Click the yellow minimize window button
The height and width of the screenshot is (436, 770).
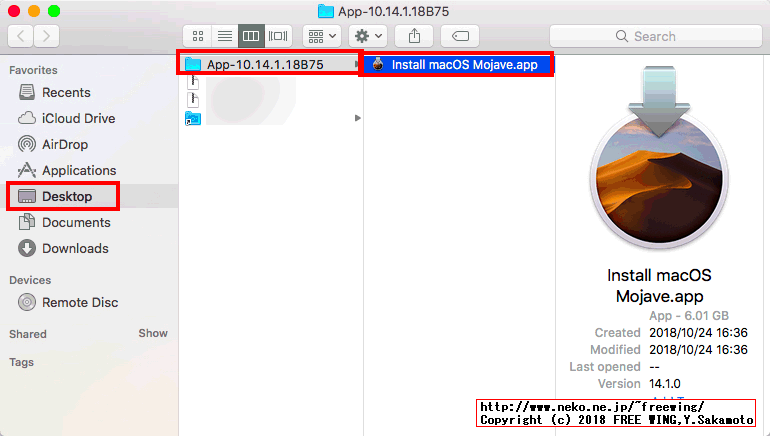[x=34, y=11]
